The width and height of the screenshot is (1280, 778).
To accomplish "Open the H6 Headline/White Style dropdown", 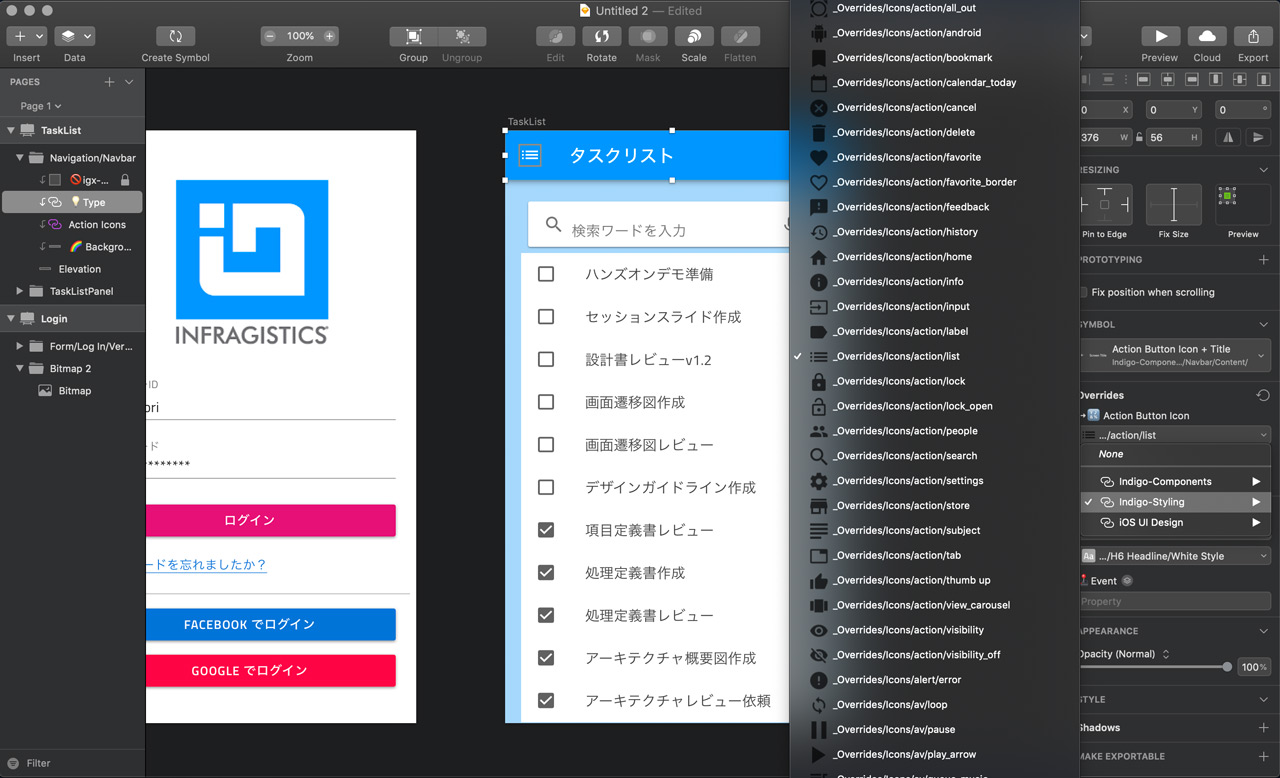I will pyautogui.click(x=1175, y=556).
